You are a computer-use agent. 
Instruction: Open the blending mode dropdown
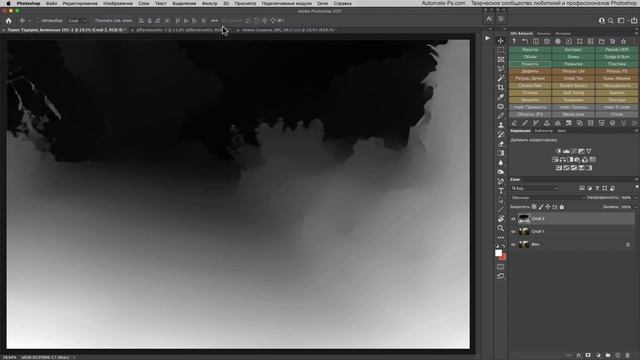[x=548, y=198]
